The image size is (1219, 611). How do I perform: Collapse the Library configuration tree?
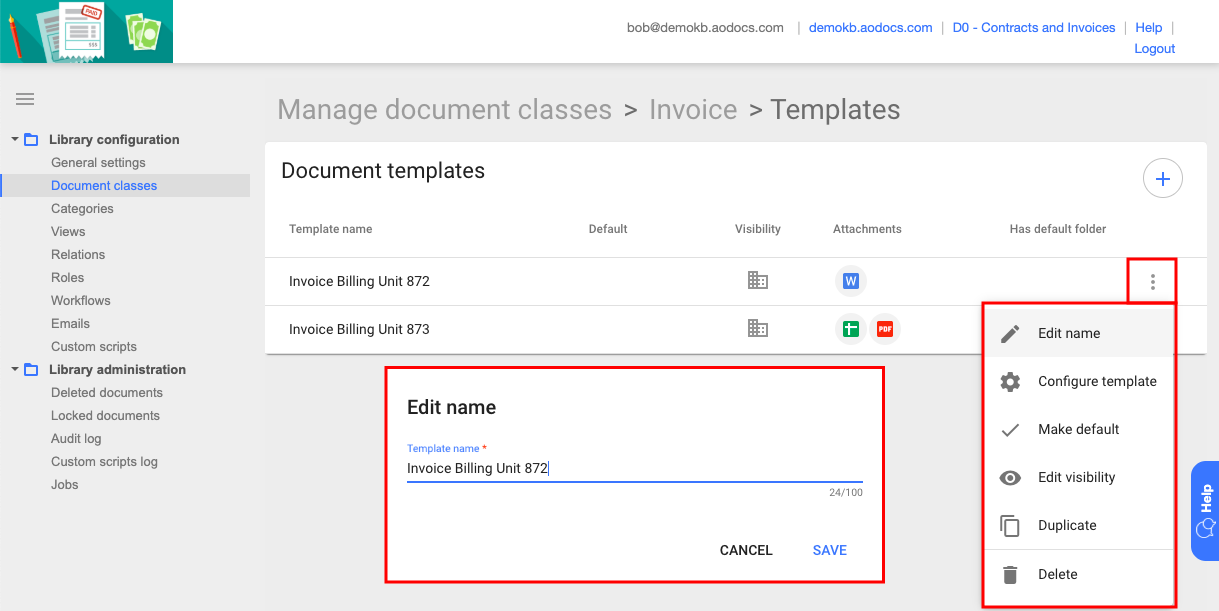click(x=14, y=139)
